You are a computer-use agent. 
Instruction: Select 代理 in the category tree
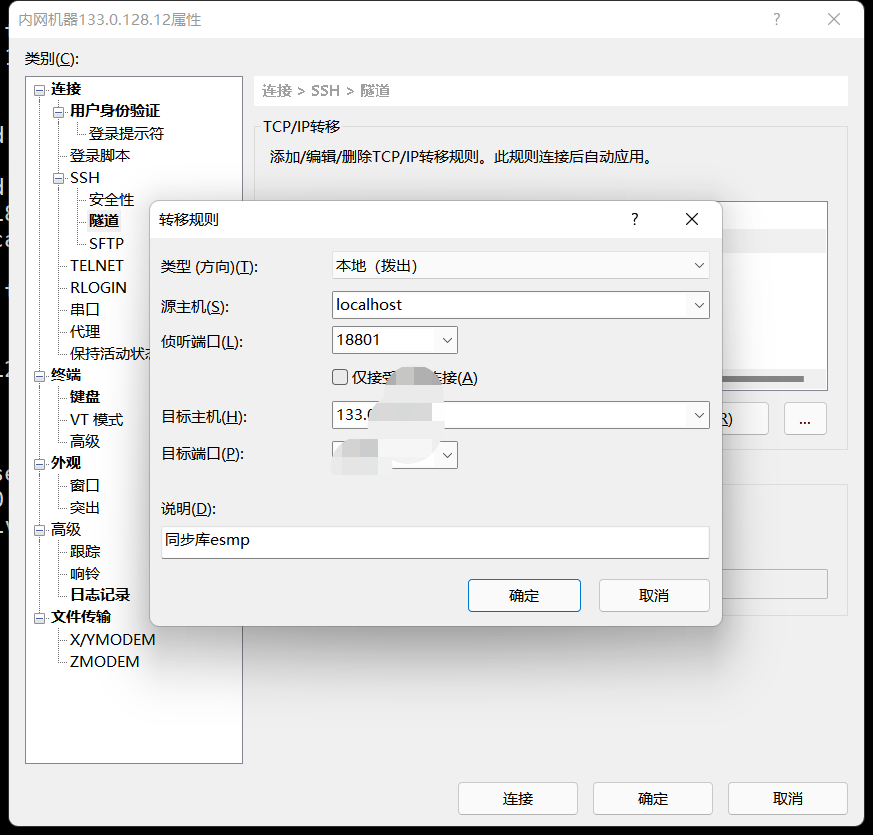click(85, 331)
